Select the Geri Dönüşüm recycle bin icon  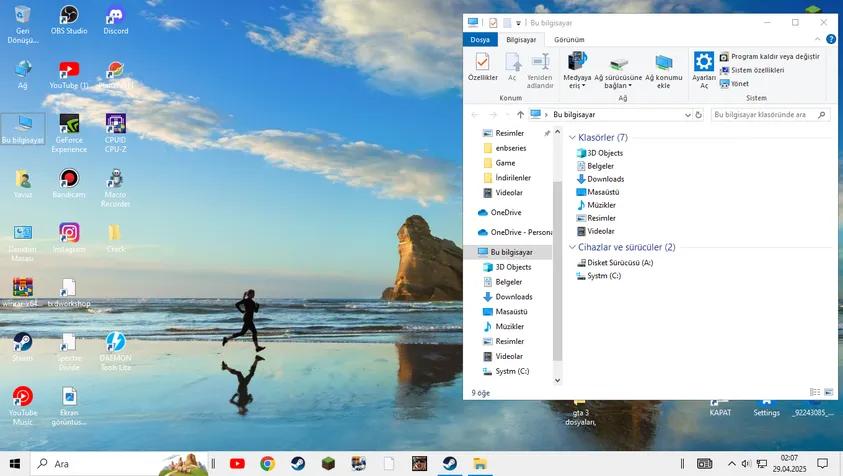22,25
